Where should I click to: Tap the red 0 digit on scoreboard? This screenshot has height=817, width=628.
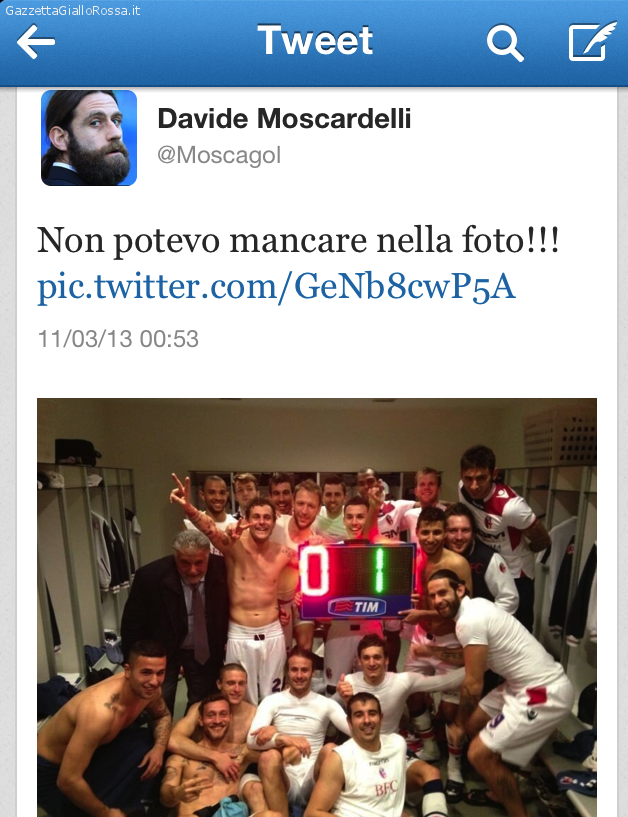click(314, 572)
